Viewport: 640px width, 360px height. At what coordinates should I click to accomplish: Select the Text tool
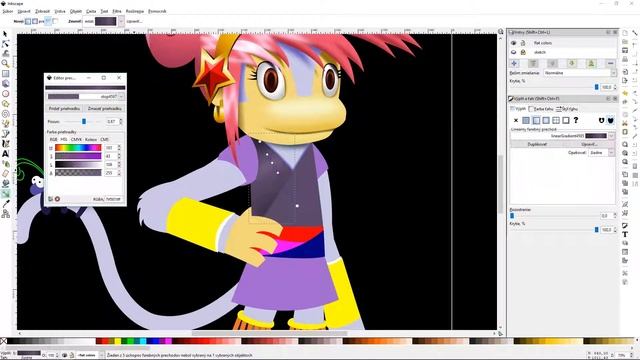pyautogui.click(x=5, y=154)
